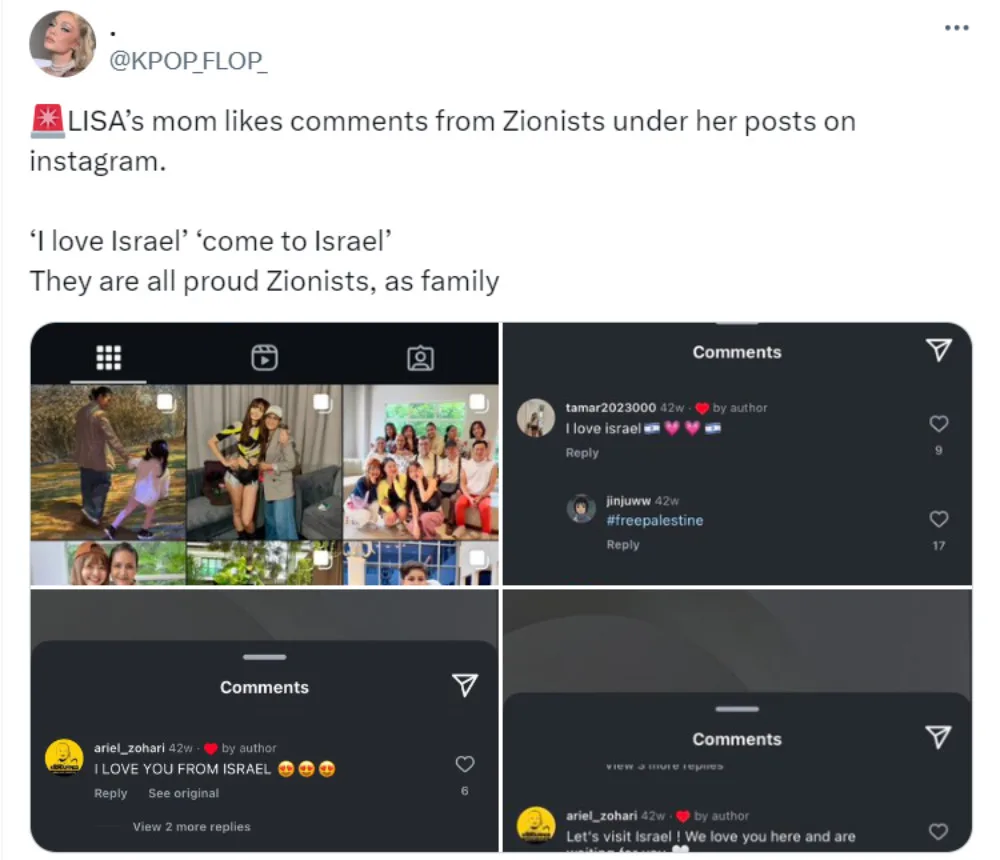The image size is (1000, 860).
Task: Click 'See original' under ariel_zohari's comment
Action: (183, 793)
